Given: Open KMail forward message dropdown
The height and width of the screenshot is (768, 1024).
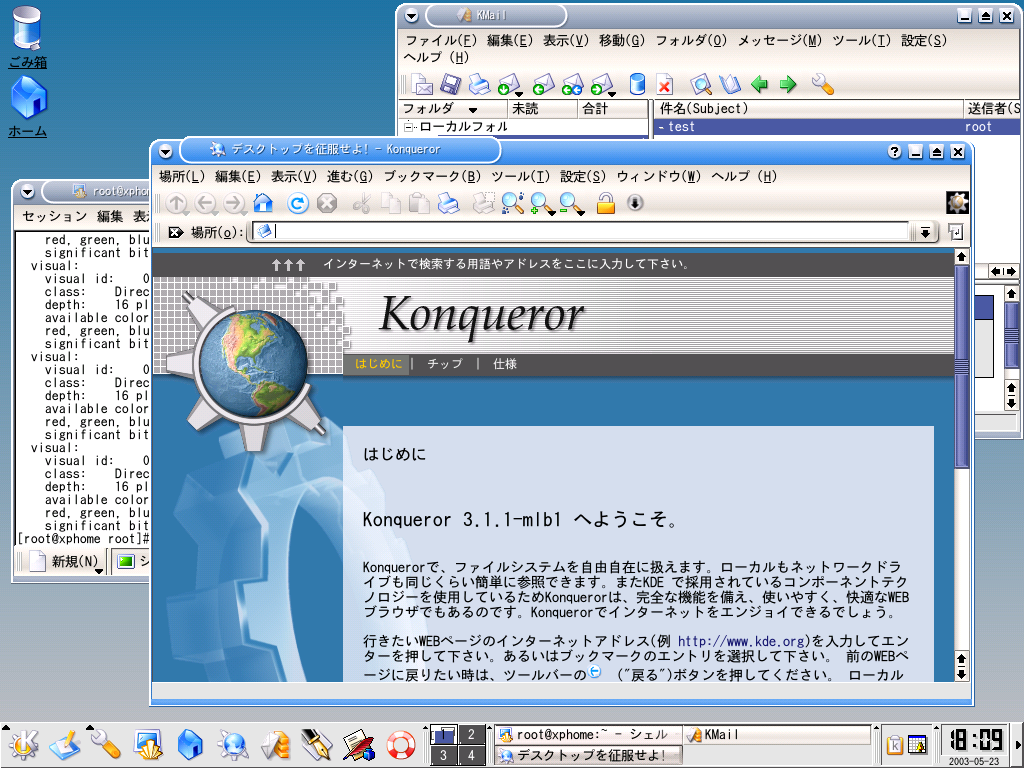Looking at the screenshot, I should pyautogui.click(x=612, y=93).
